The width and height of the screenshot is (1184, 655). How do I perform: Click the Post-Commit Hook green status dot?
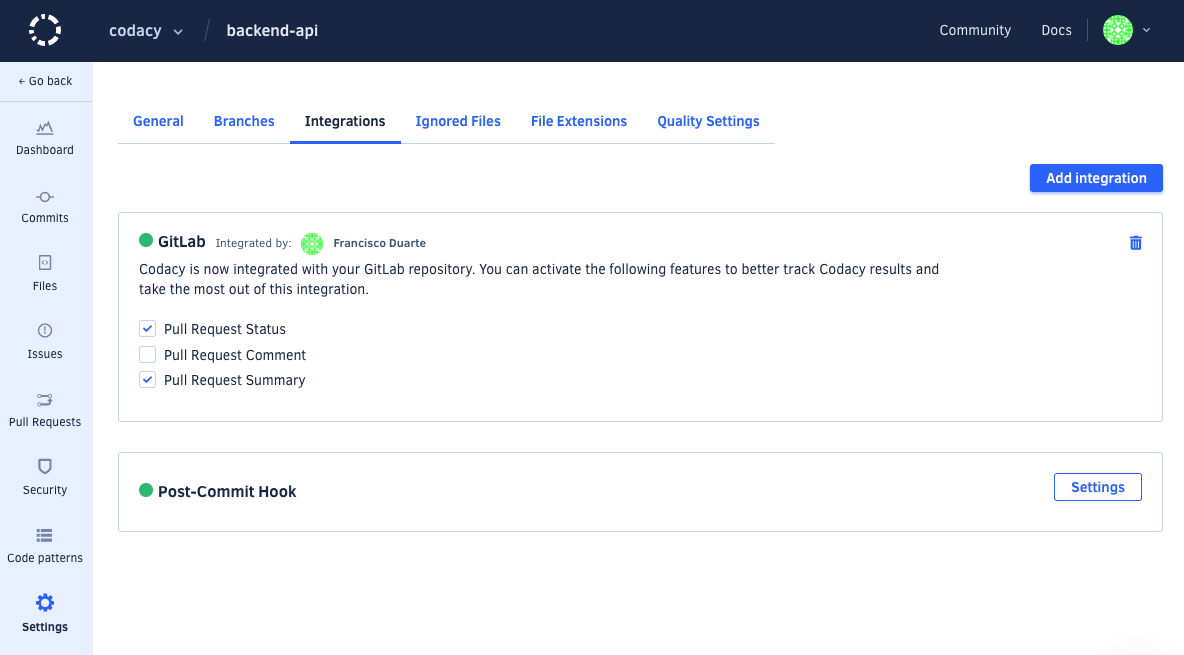(x=146, y=490)
